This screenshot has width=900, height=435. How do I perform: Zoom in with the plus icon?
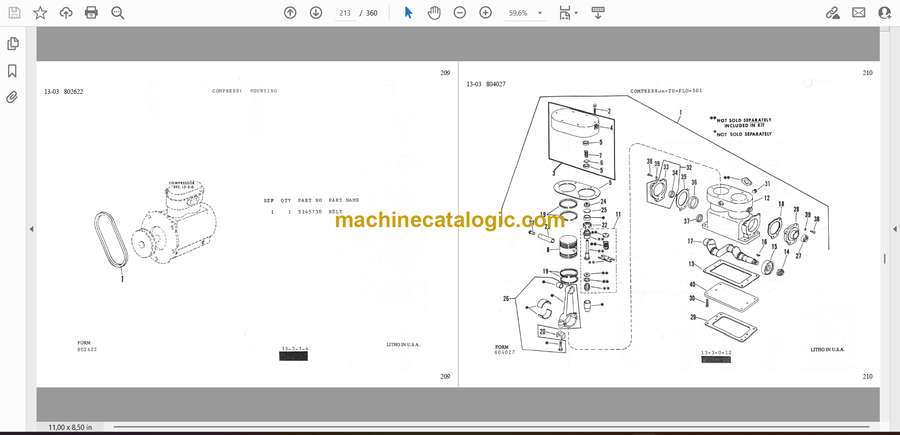[x=486, y=13]
